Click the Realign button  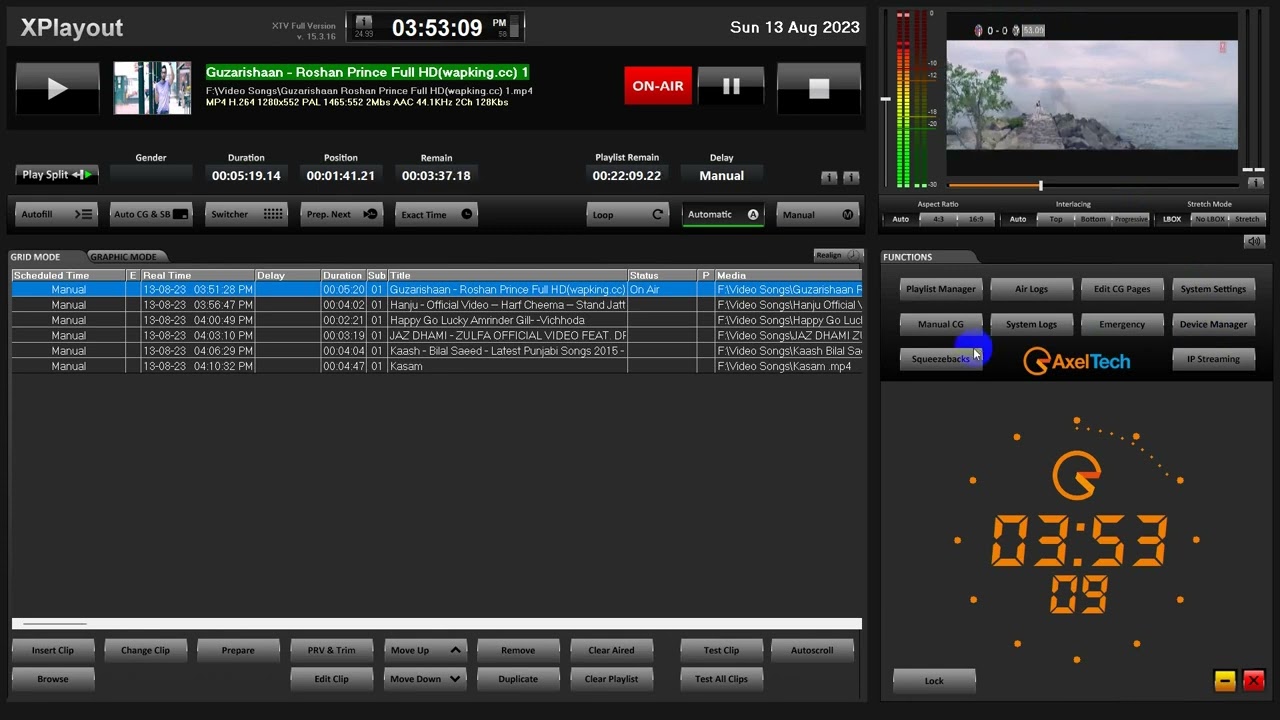(x=837, y=255)
